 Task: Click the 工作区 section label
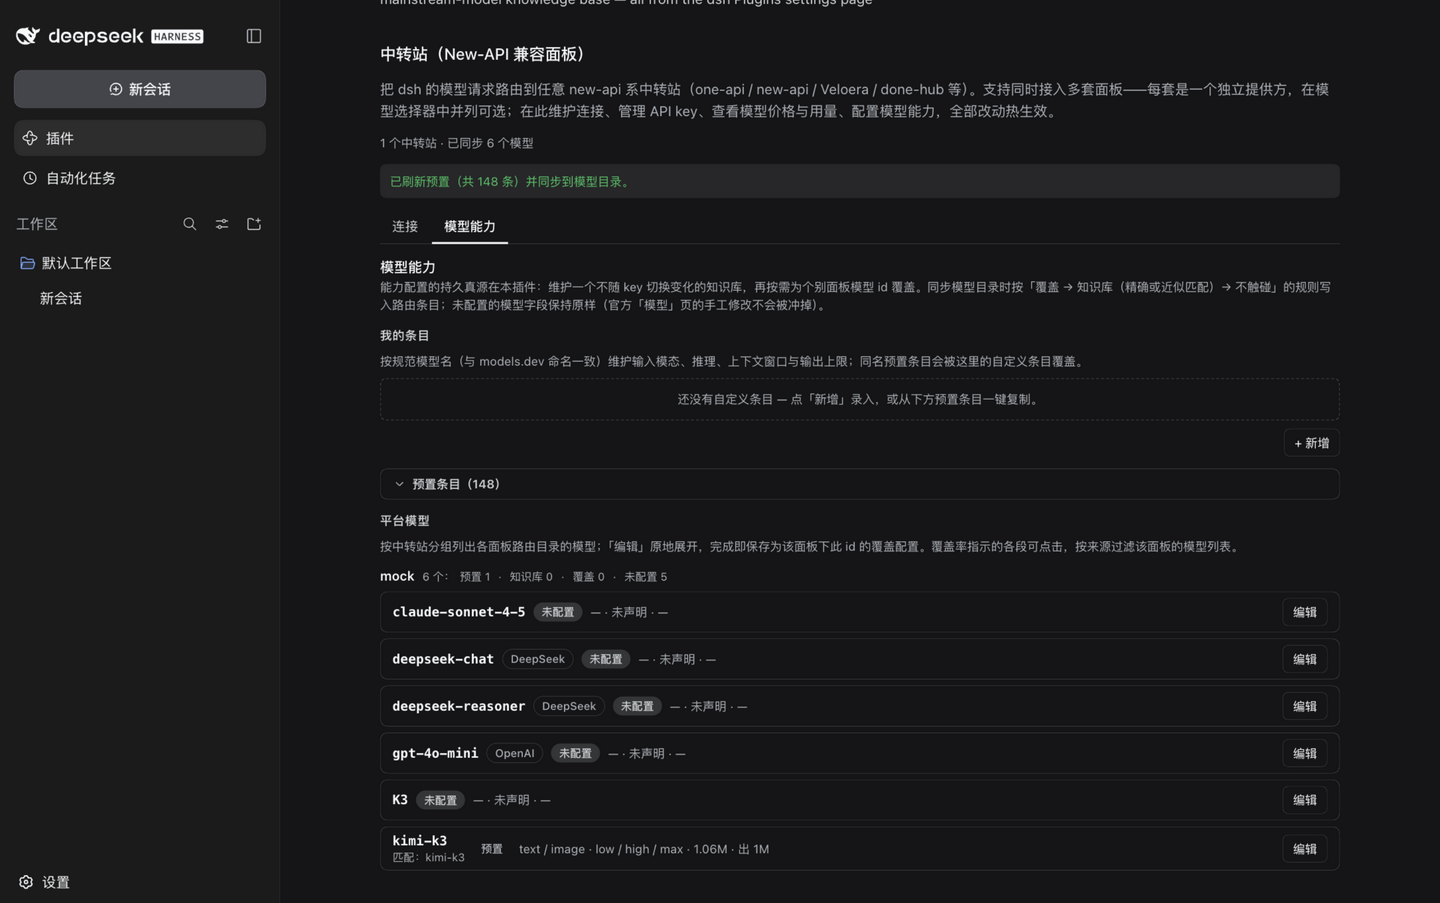click(x=37, y=224)
